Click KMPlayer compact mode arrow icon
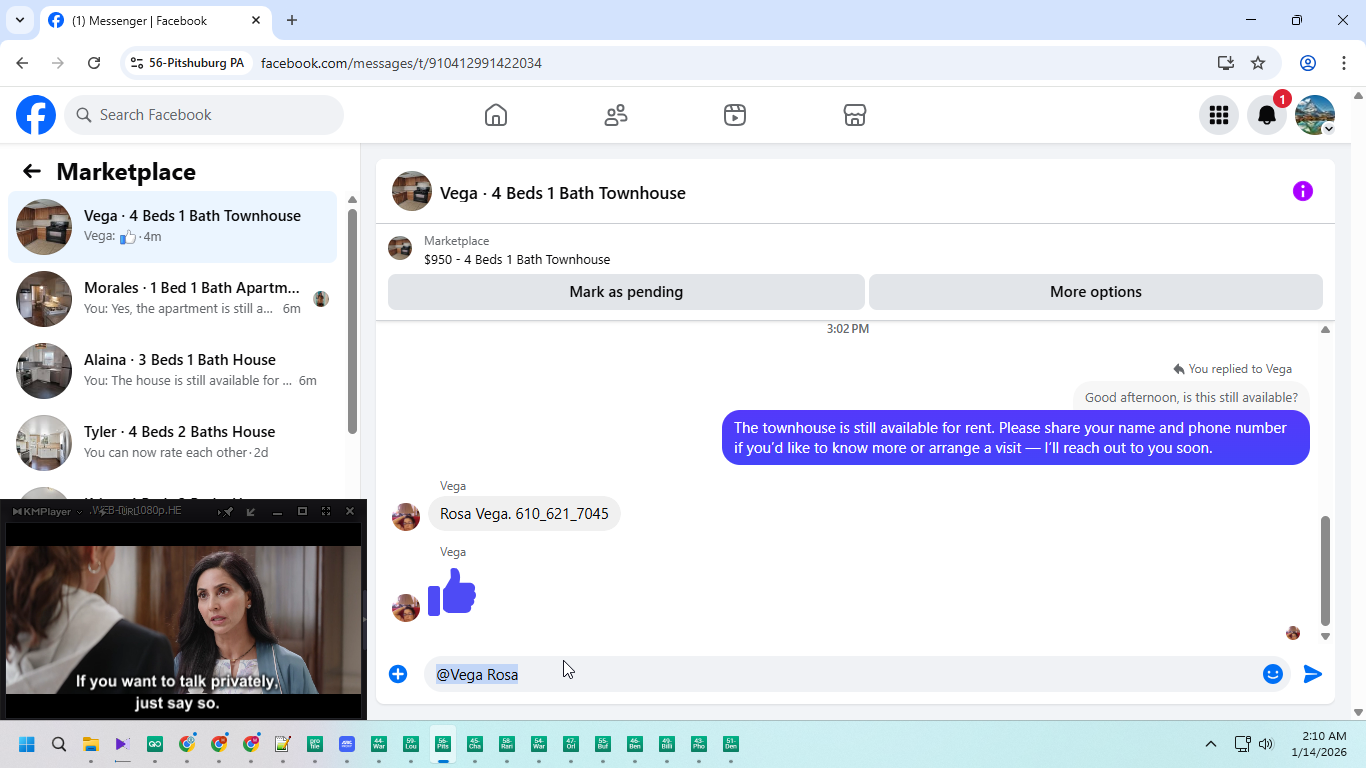 [x=251, y=512]
